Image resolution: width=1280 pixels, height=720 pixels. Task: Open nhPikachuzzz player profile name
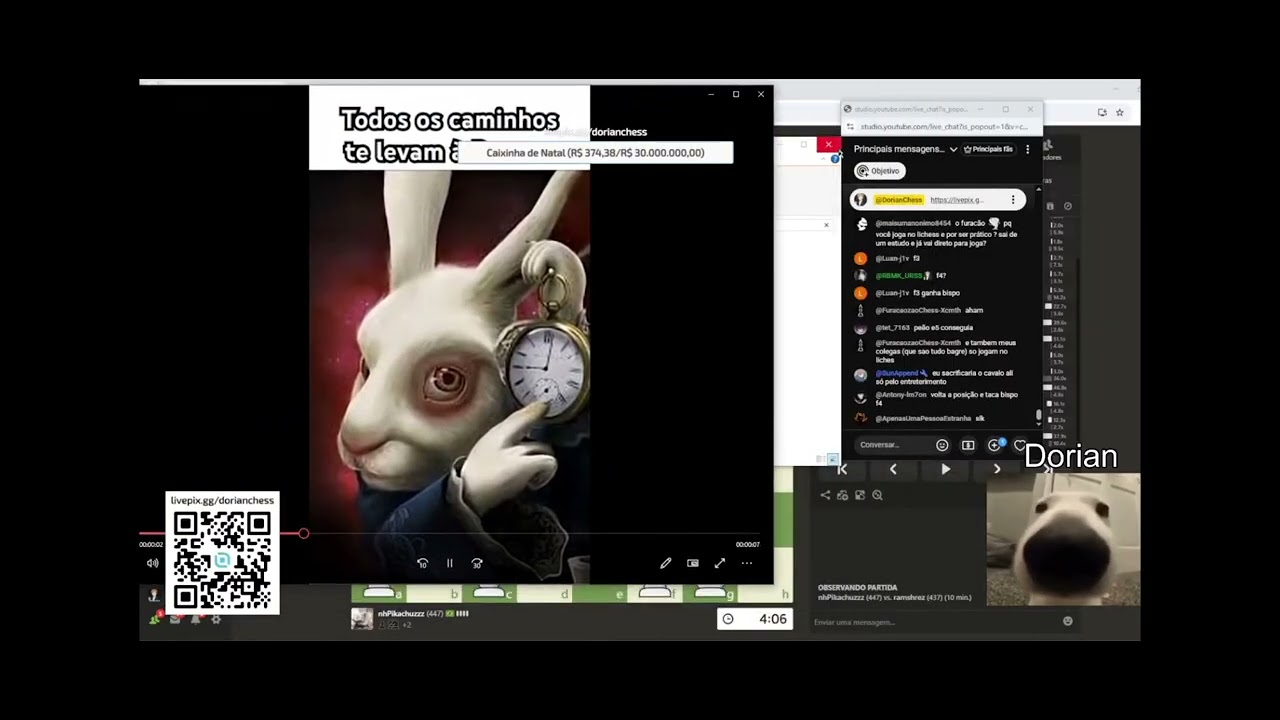click(401, 614)
